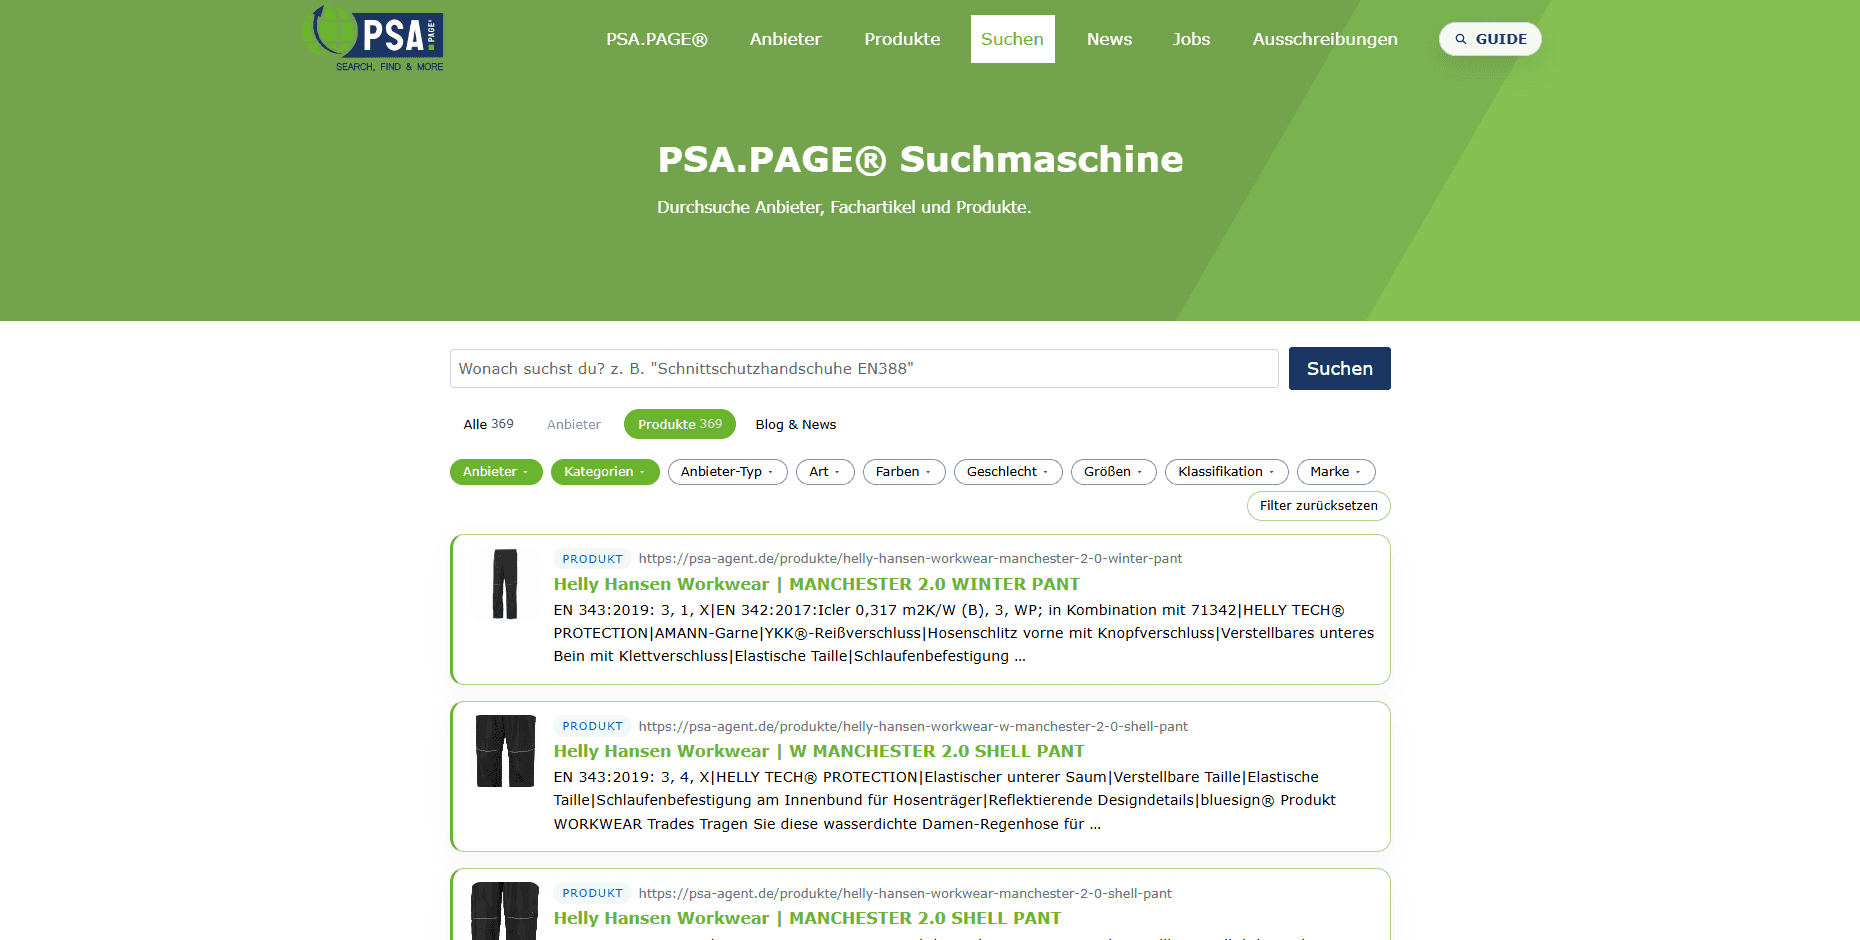Click the PSA.PAGE logo
Viewport: 1860px width, 940px height.
coord(375,38)
